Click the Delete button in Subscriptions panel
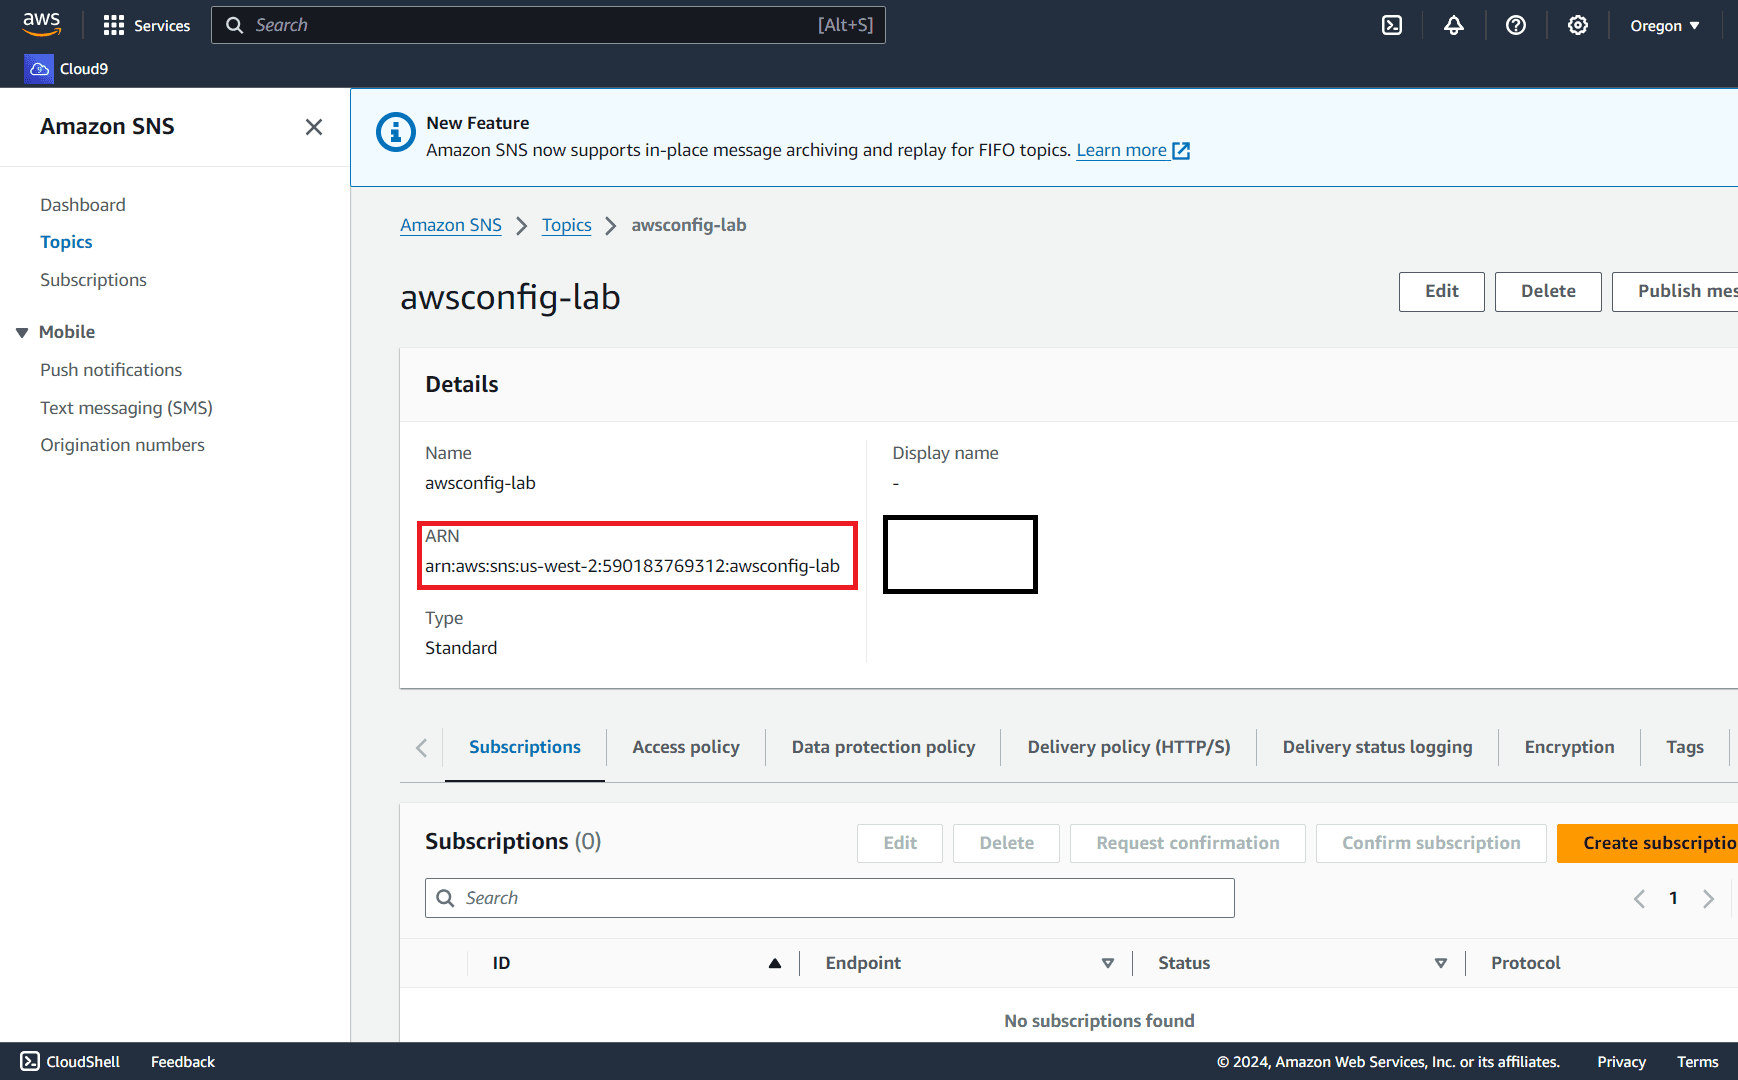This screenshot has height=1080, width=1738. click(1006, 843)
